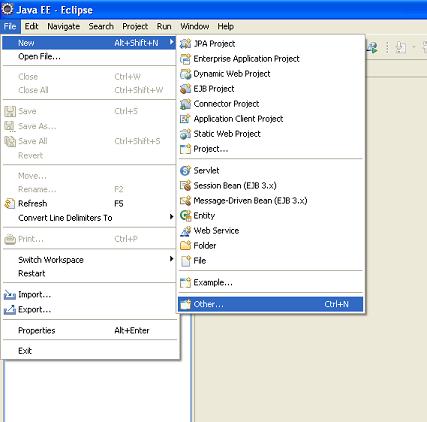Image resolution: width=427 pixels, height=422 pixels.
Task: Open the Window menu
Action: (195, 26)
